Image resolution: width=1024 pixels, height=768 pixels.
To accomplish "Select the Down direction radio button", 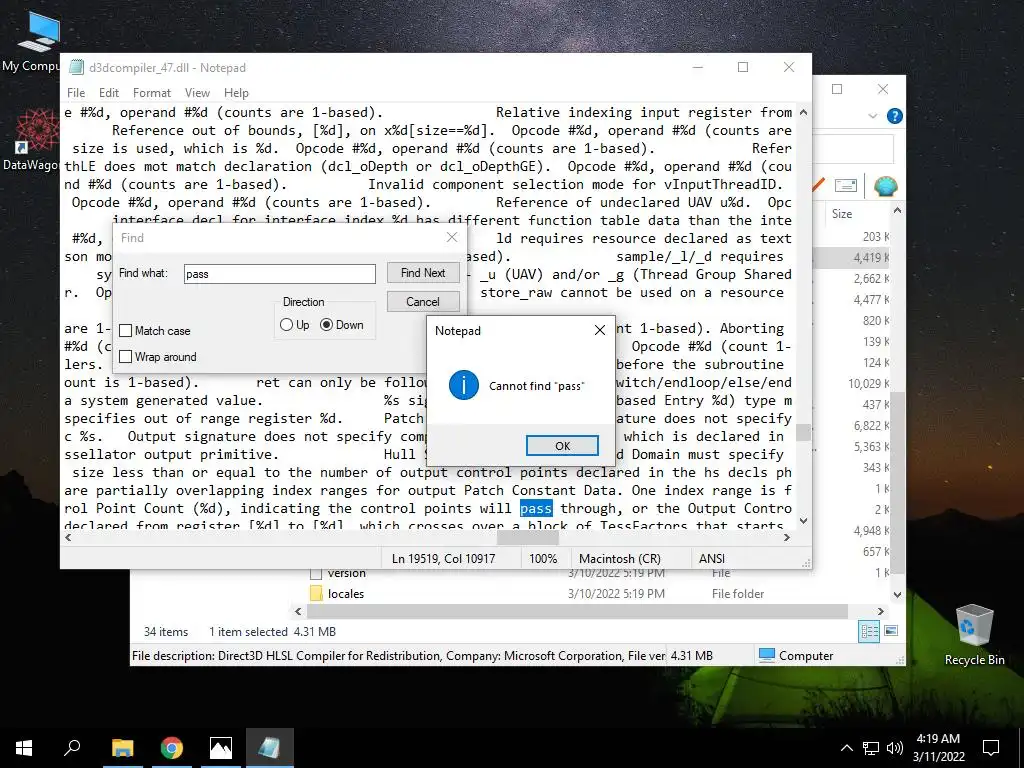I will (x=327, y=325).
